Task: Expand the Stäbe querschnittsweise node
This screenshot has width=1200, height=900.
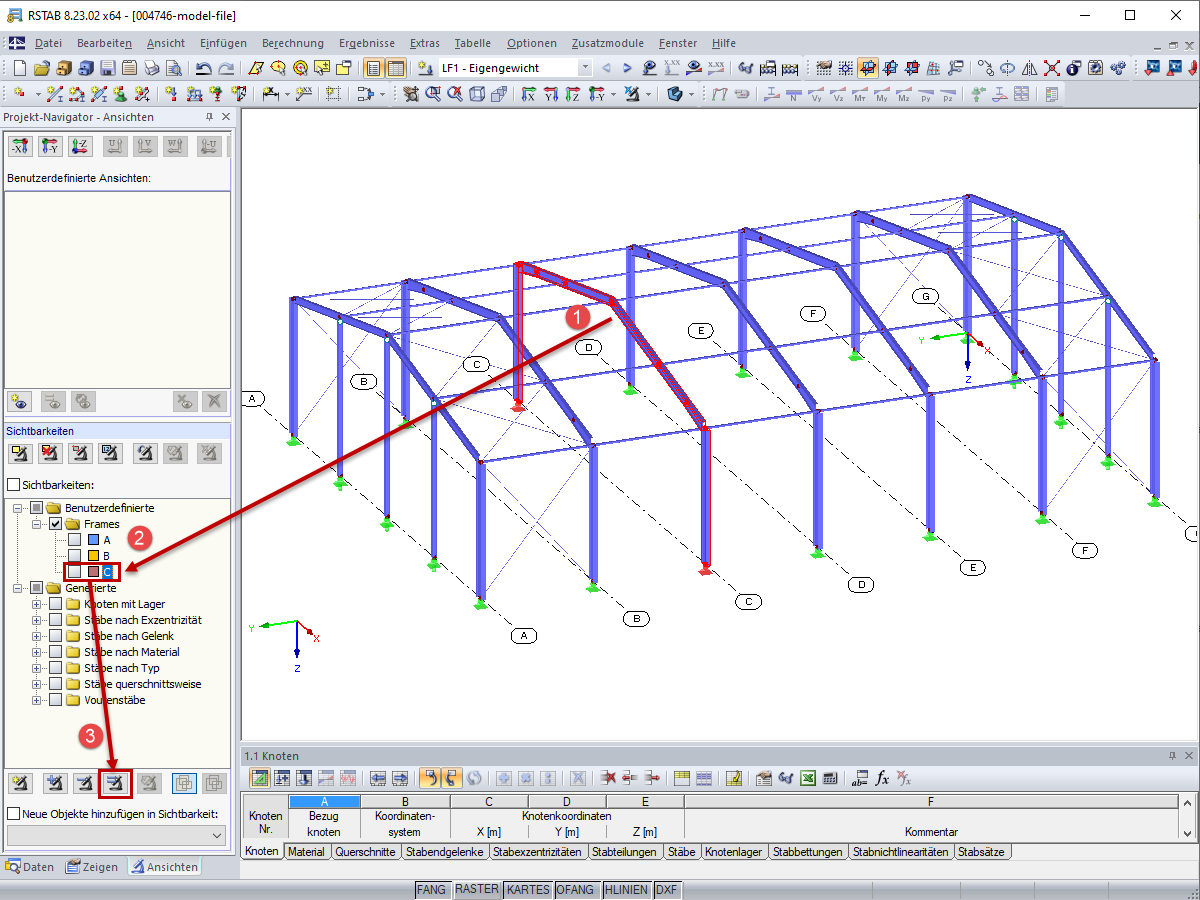Action: (37, 684)
